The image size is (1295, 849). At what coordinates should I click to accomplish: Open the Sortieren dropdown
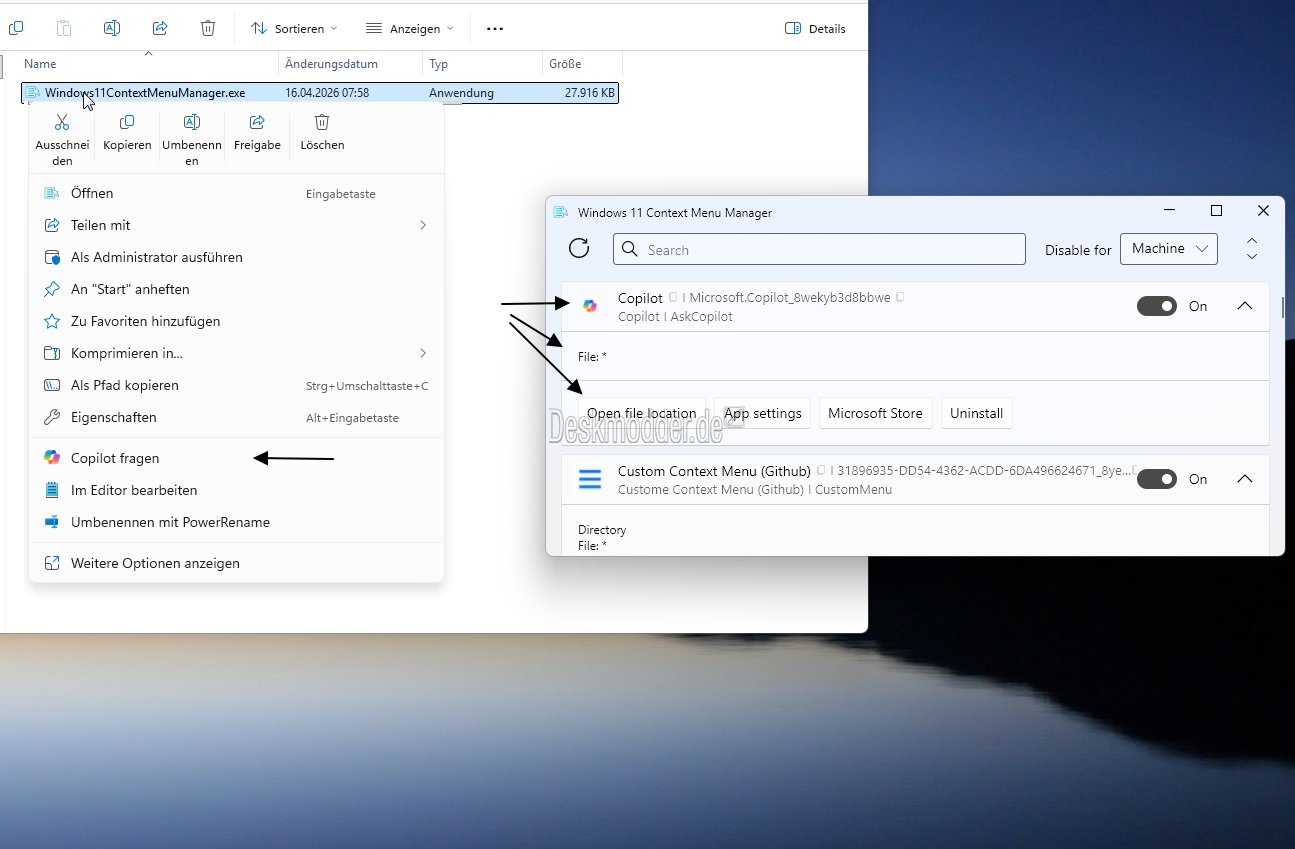click(294, 28)
